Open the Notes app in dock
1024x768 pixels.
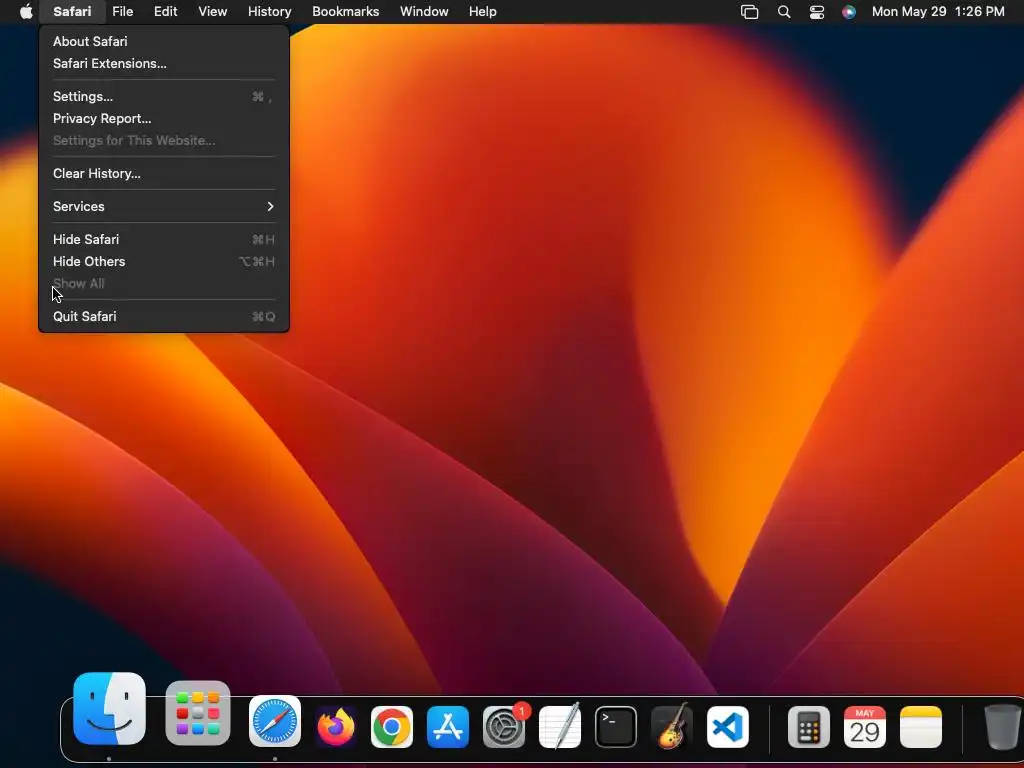[x=921, y=726]
